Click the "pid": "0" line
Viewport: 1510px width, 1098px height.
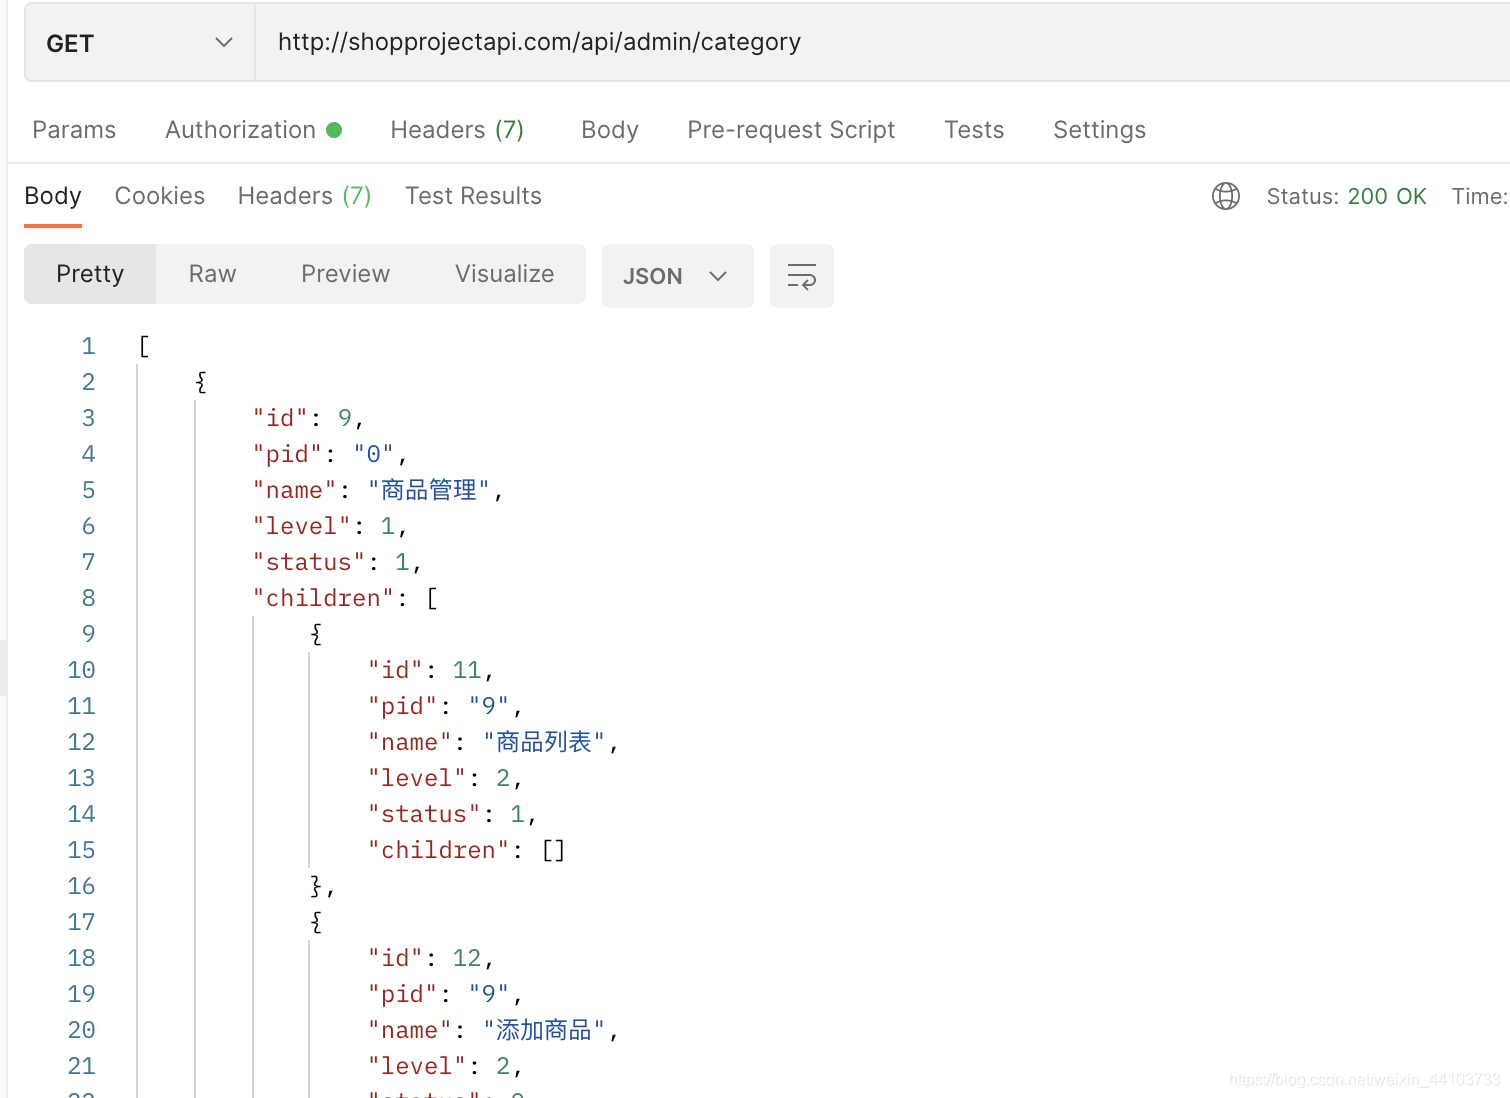point(330,454)
